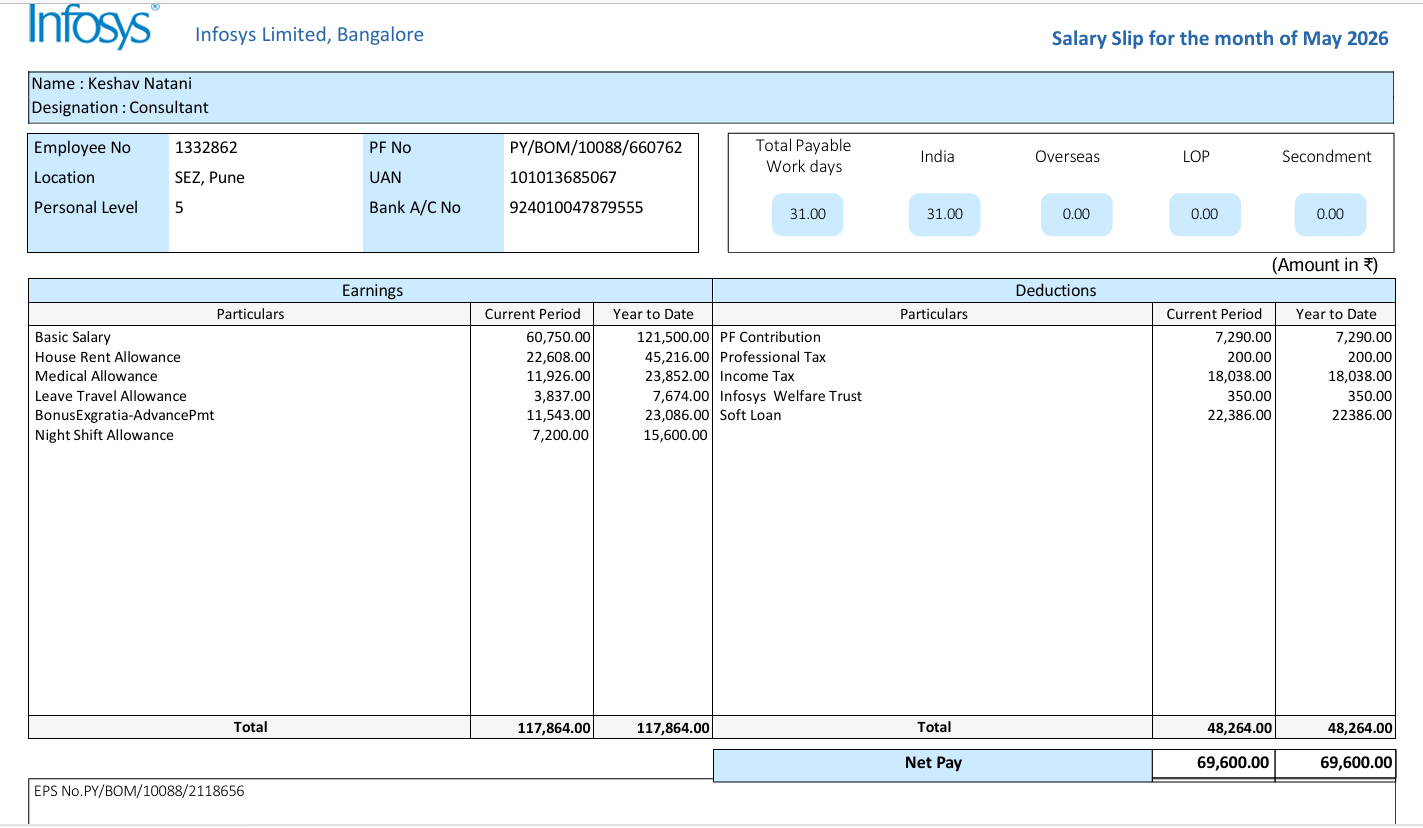This screenshot has width=1423, height=828.
Task: Select the UAN number 101013685067
Action: pyautogui.click(x=563, y=177)
